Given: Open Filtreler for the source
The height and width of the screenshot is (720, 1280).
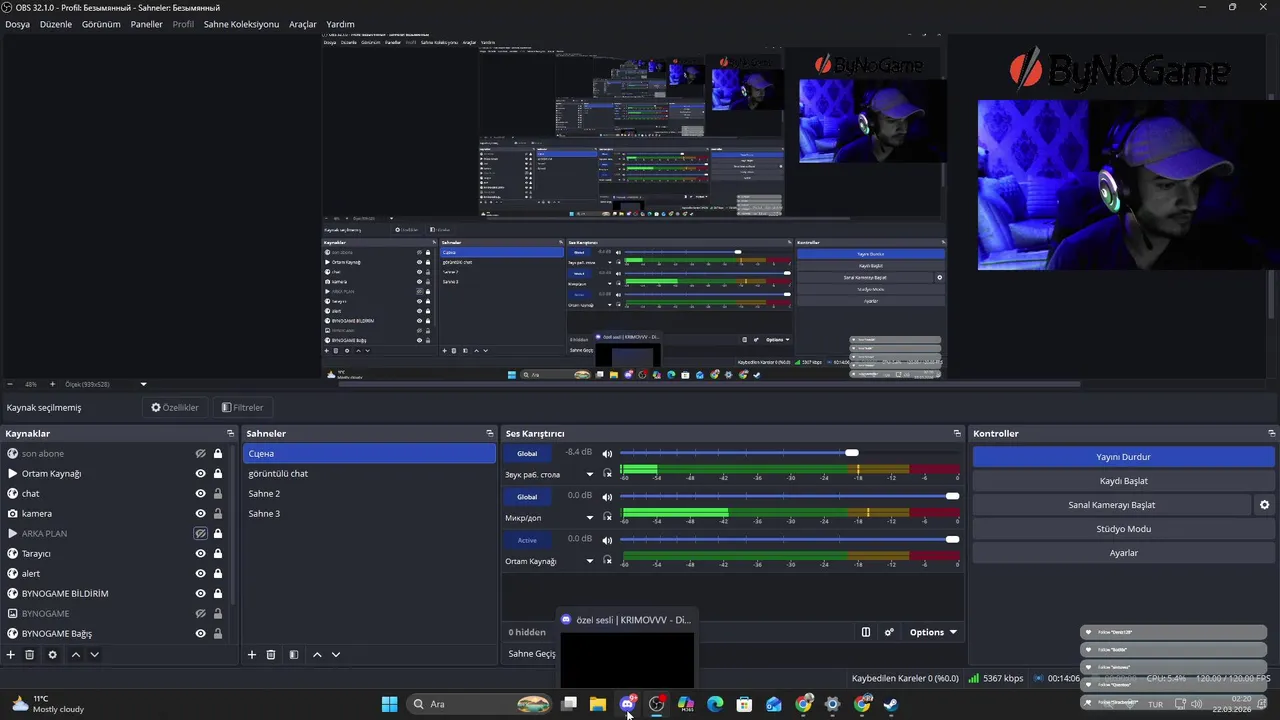Looking at the screenshot, I should coord(242,407).
